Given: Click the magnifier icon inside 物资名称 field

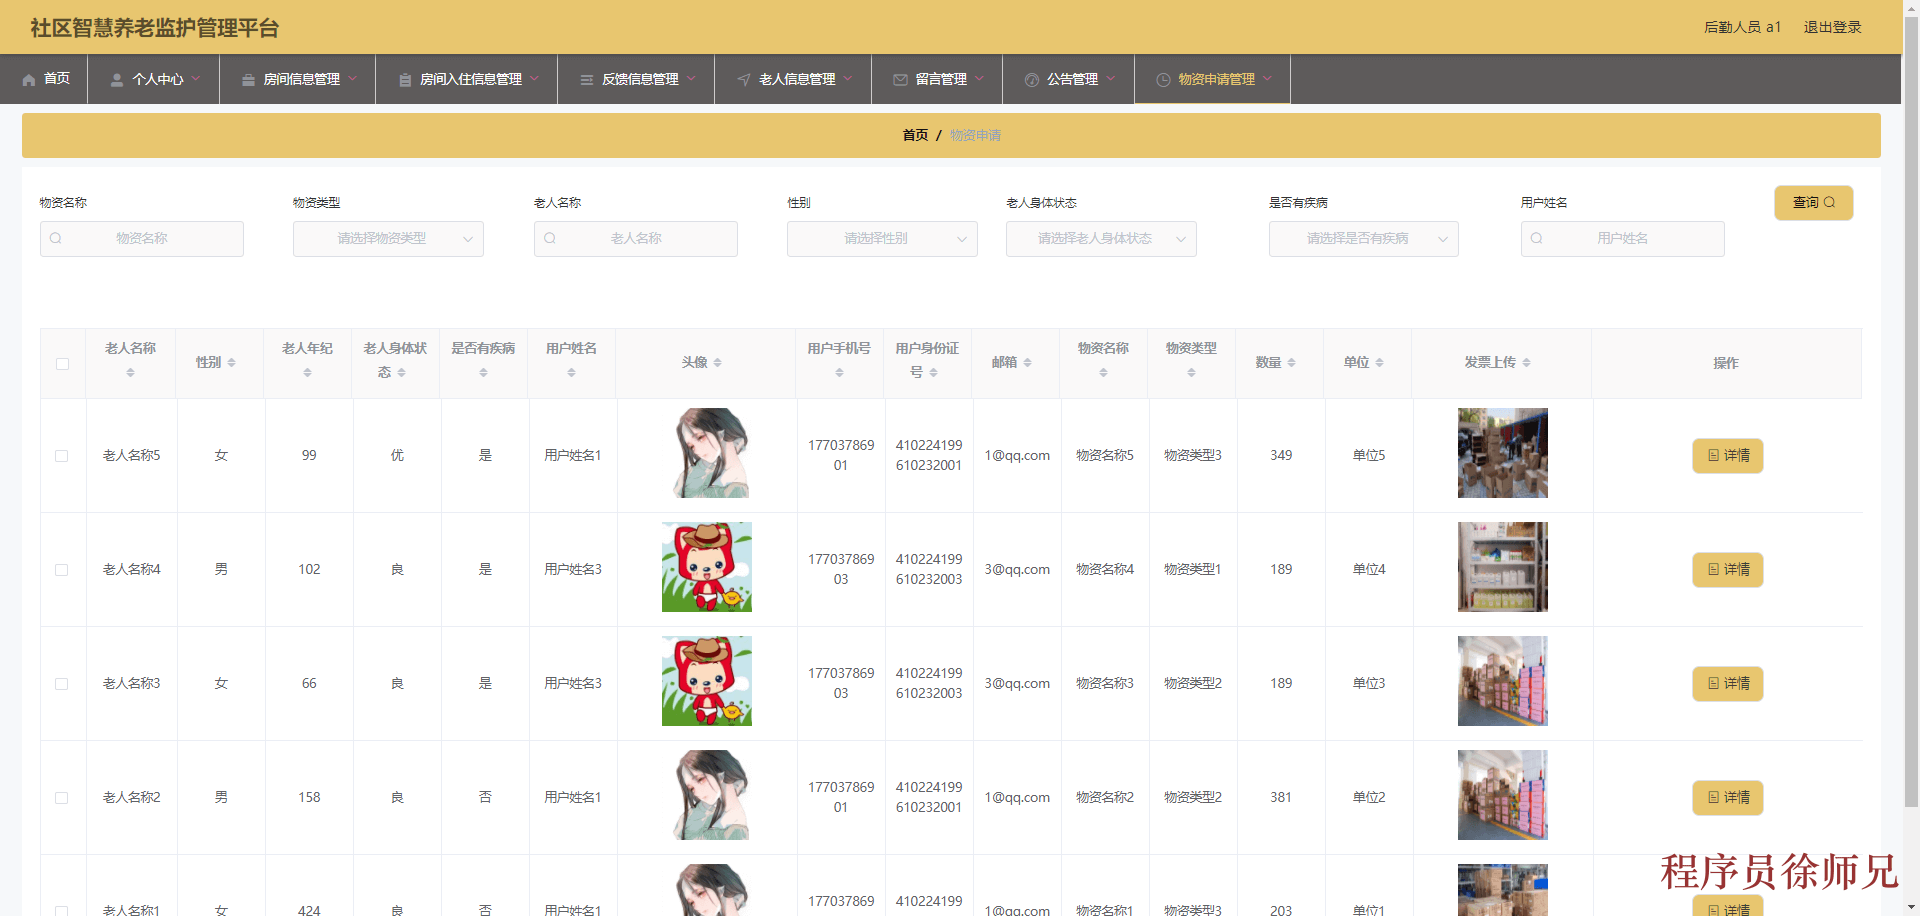Looking at the screenshot, I should tap(56, 238).
